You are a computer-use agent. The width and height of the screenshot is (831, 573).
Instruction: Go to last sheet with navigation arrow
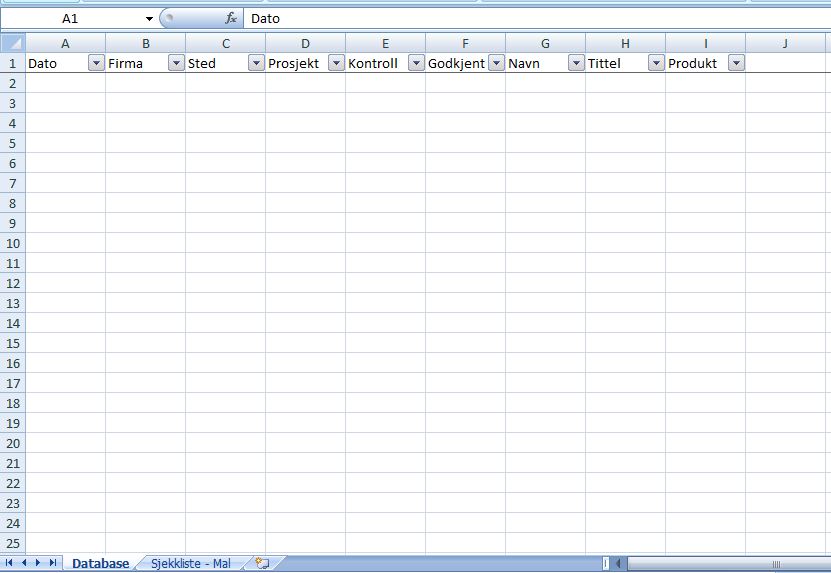(x=52, y=562)
